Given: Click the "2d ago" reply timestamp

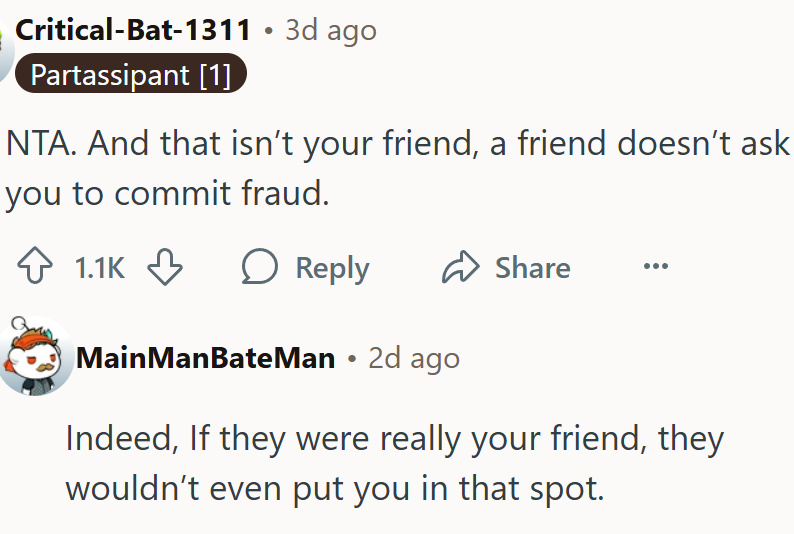Looking at the screenshot, I should 414,358.
